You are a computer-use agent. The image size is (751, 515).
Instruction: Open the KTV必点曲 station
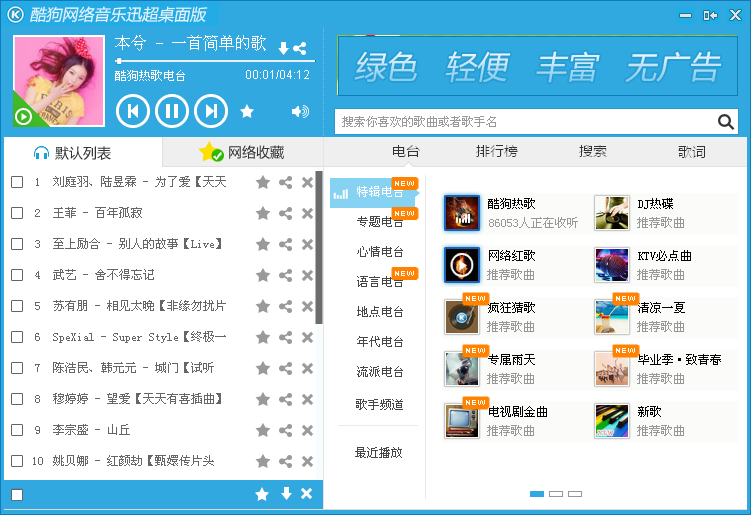[612, 265]
